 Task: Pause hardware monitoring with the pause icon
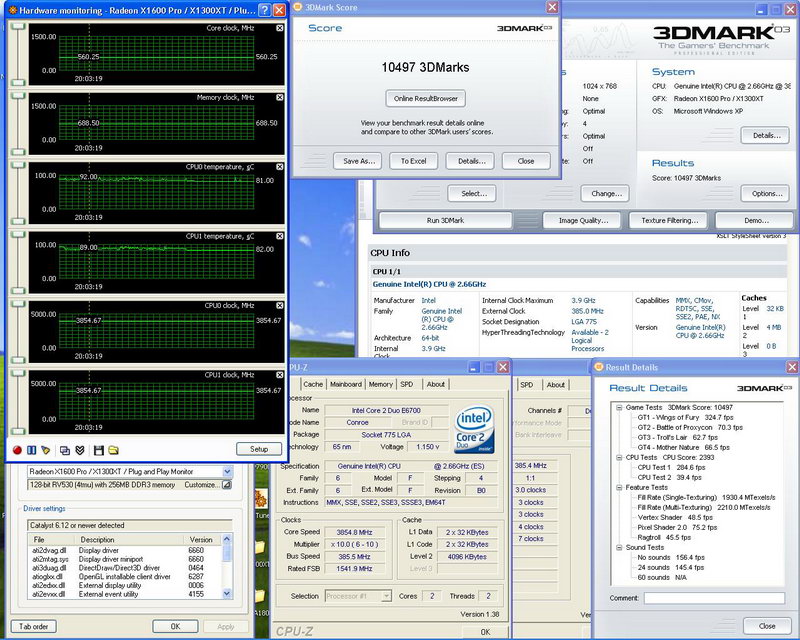pos(32,450)
